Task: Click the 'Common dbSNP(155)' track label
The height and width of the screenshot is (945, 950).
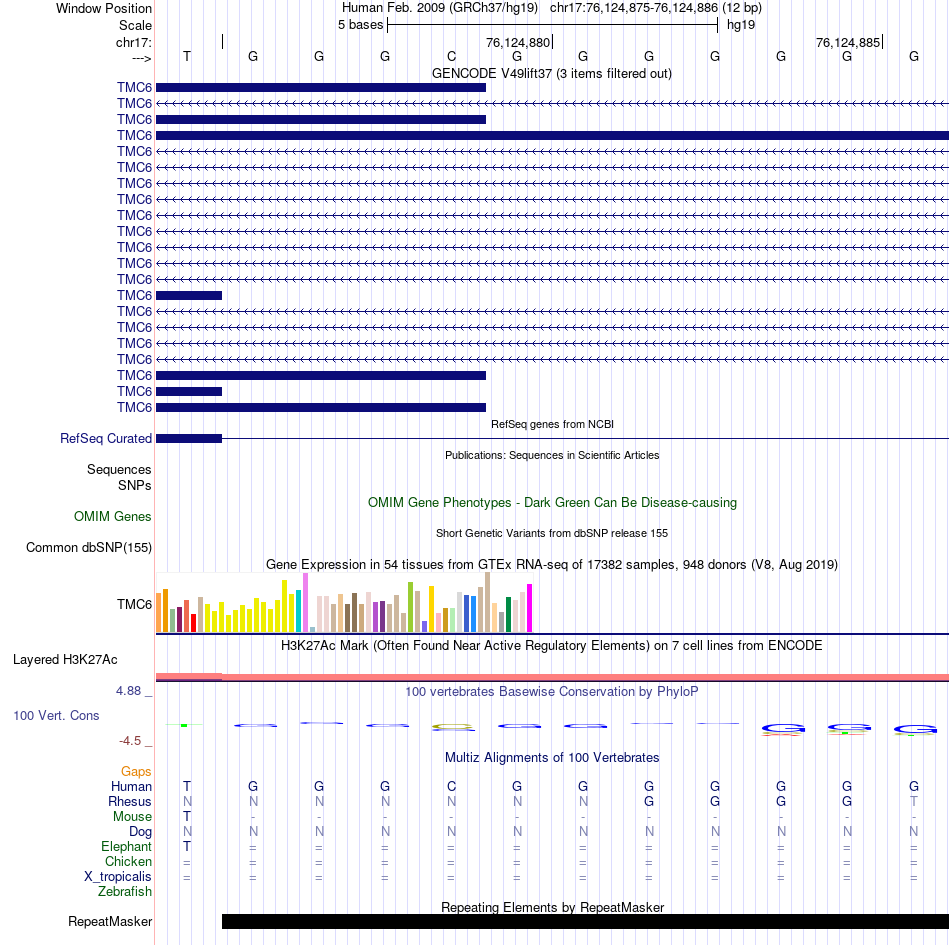Action: click(x=88, y=548)
